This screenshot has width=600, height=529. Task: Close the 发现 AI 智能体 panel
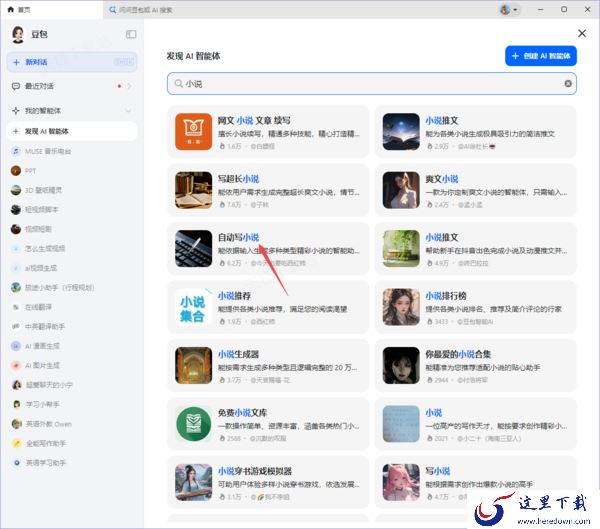582,34
